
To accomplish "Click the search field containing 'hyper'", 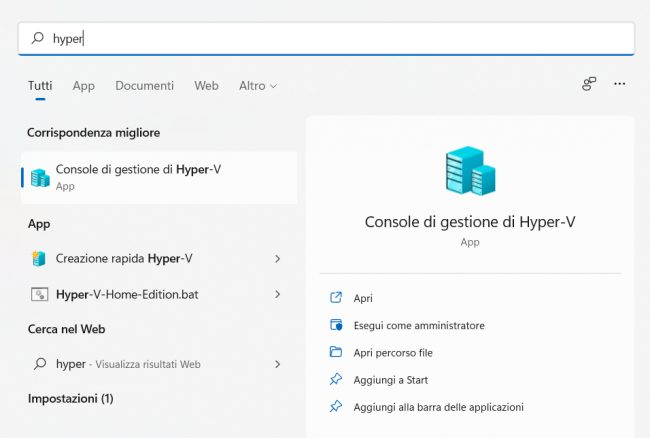I will pyautogui.click(x=326, y=39).
